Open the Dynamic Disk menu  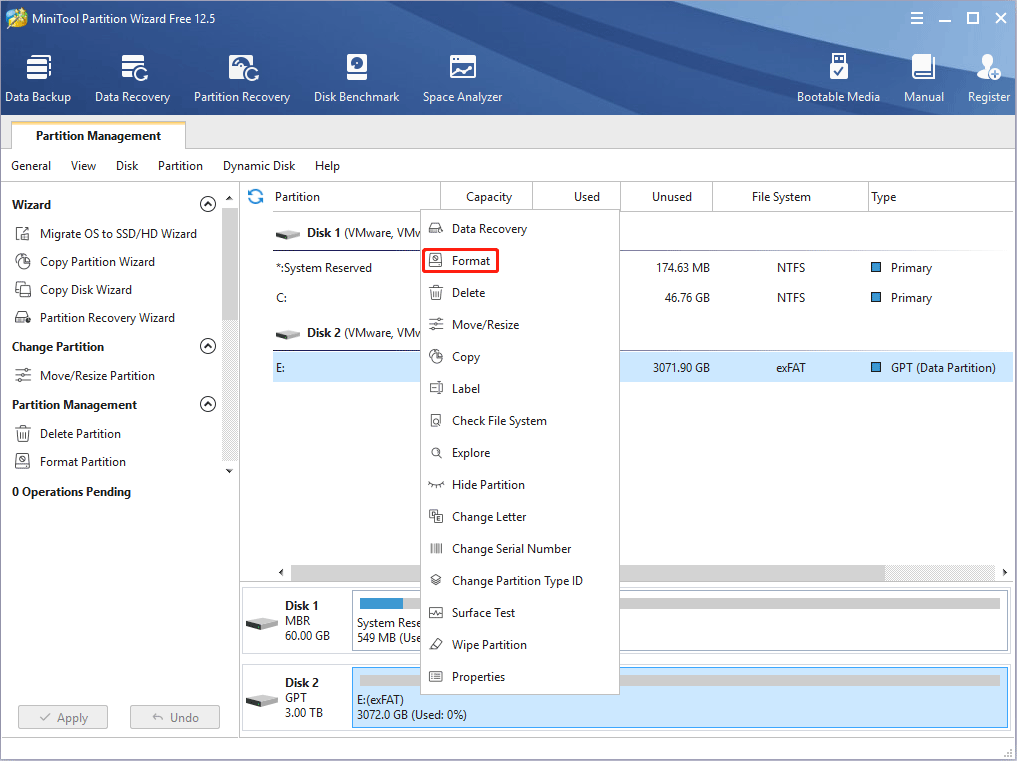pos(259,165)
